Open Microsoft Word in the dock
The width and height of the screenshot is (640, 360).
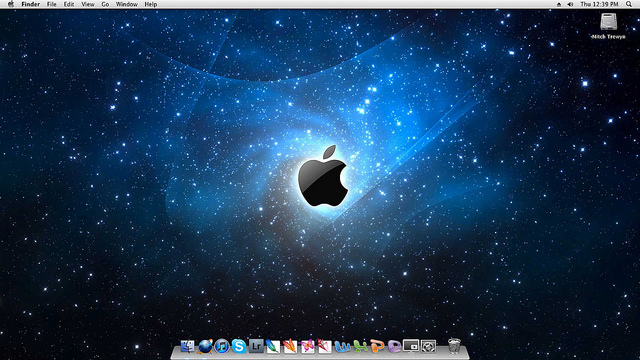pyautogui.click(x=342, y=346)
